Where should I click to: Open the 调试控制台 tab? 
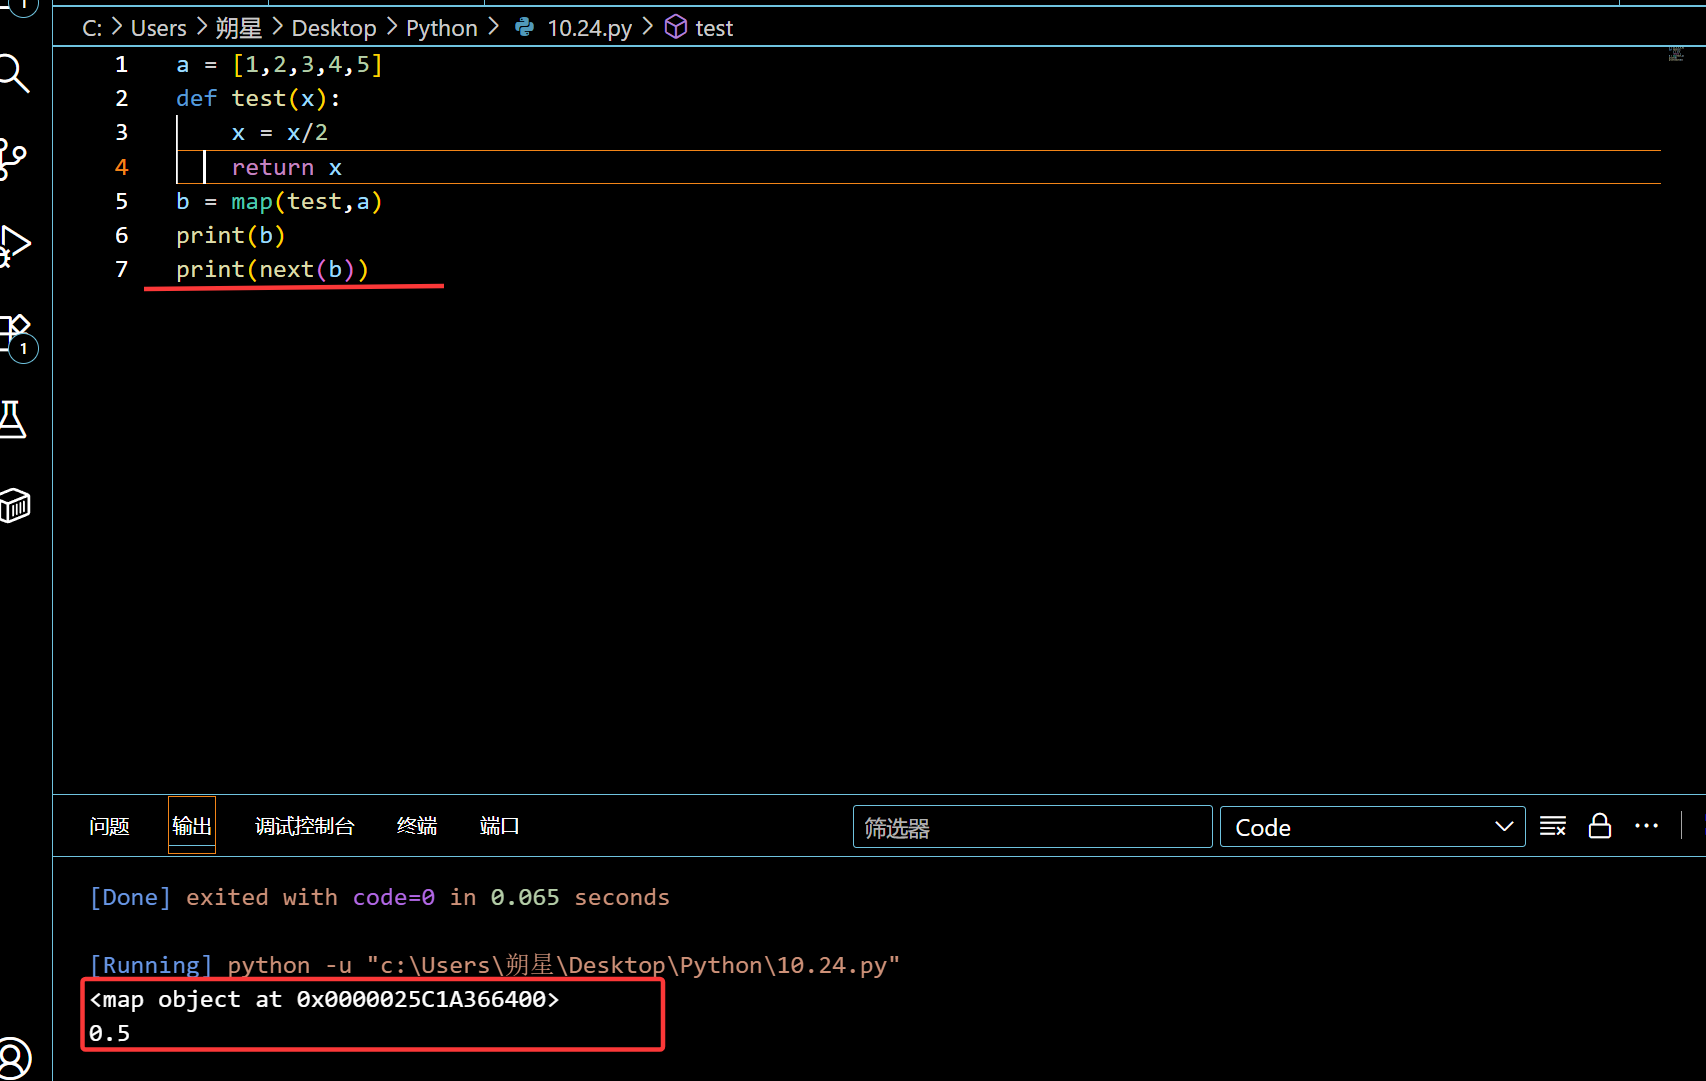(305, 826)
